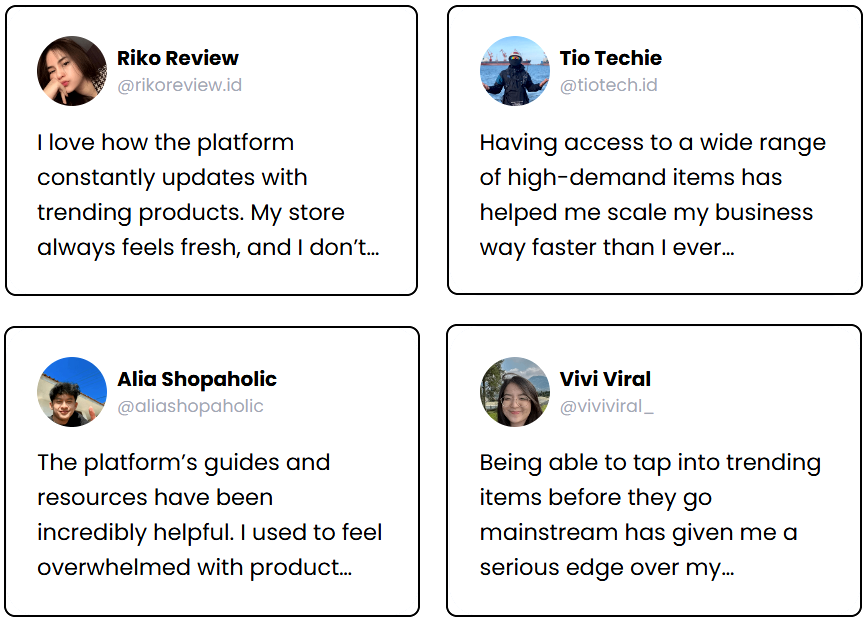Open the Alia Shopaholic name heading
The width and height of the screenshot is (867, 622).
[x=197, y=379]
